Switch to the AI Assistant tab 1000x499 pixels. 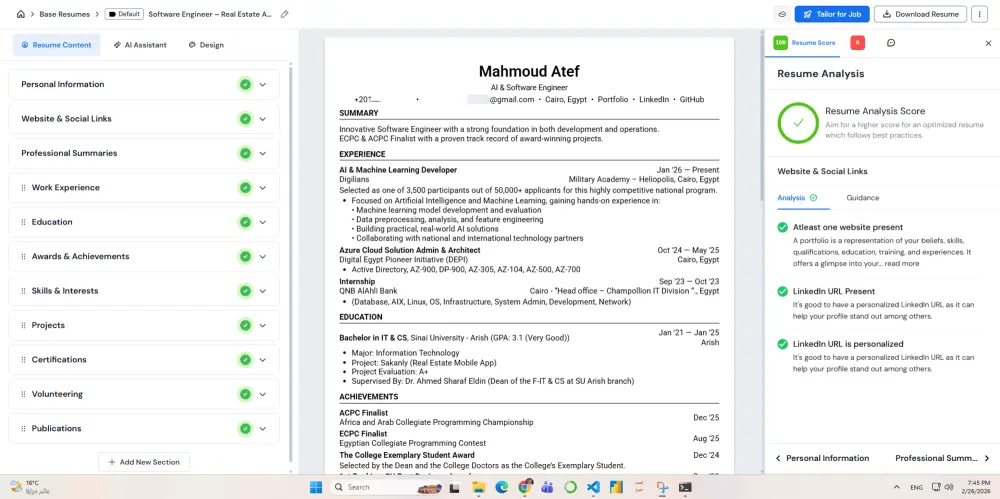point(140,45)
